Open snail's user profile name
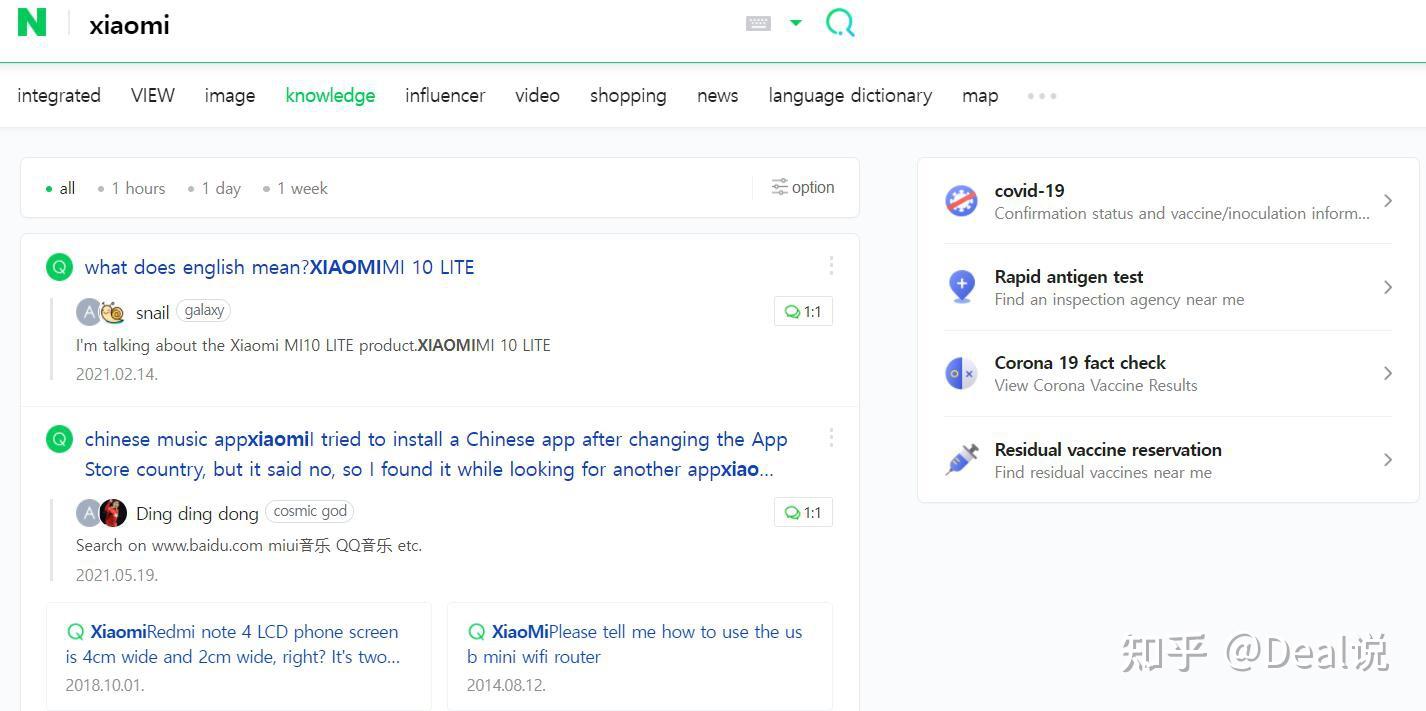This screenshot has width=1426, height=711. pyautogui.click(x=153, y=313)
